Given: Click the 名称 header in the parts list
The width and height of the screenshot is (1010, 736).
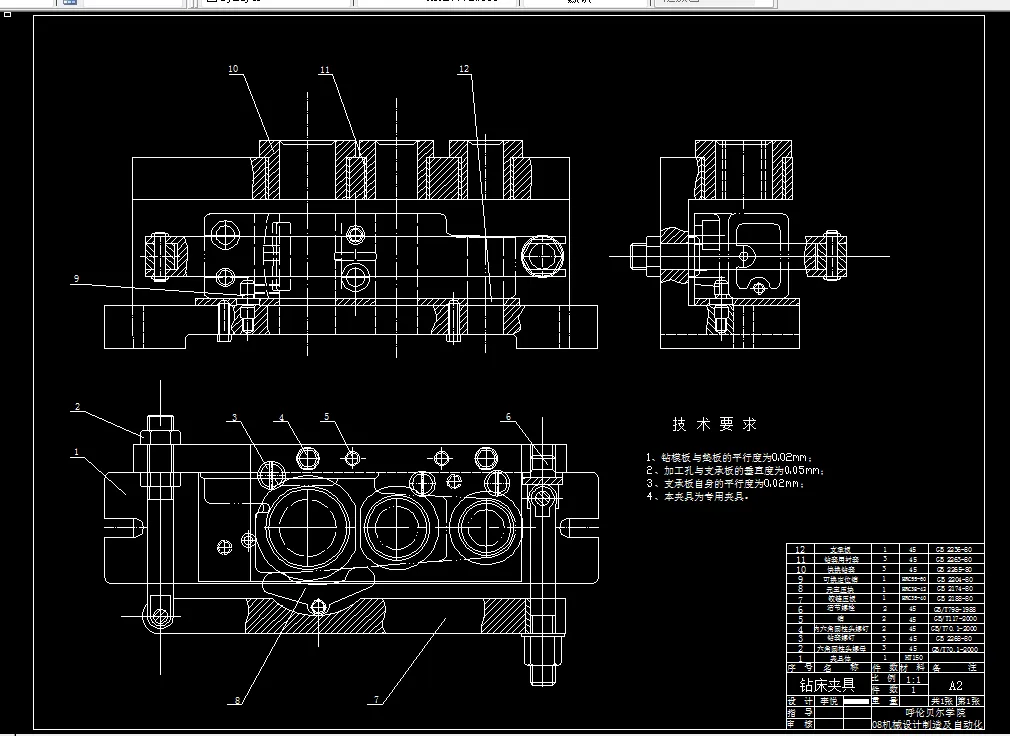Looking at the screenshot, I should pos(841,668).
